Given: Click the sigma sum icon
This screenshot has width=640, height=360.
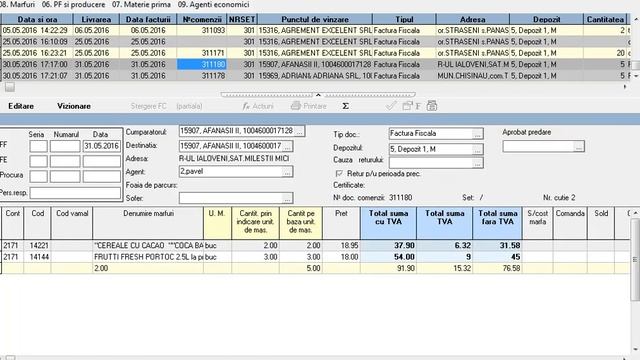Looking at the screenshot, I should [345, 106].
